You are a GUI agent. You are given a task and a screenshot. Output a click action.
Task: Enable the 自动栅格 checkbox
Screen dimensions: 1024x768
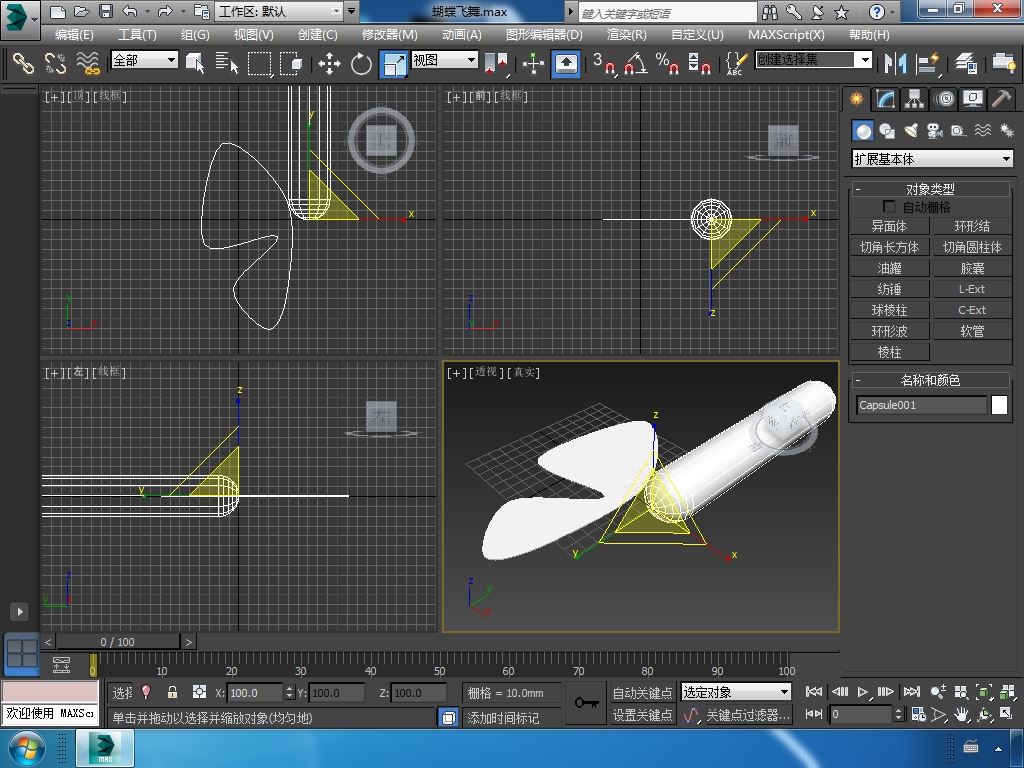click(889, 207)
